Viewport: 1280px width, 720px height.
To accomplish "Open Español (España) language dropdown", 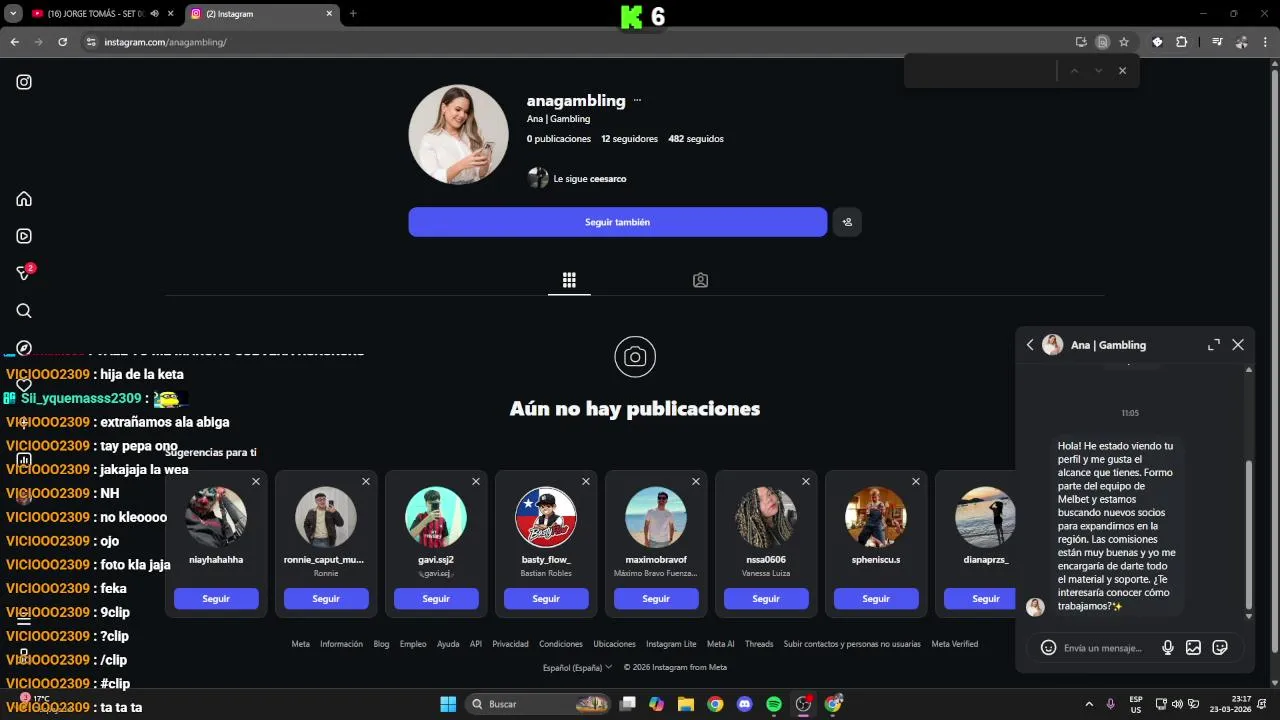I will tap(577, 667).
